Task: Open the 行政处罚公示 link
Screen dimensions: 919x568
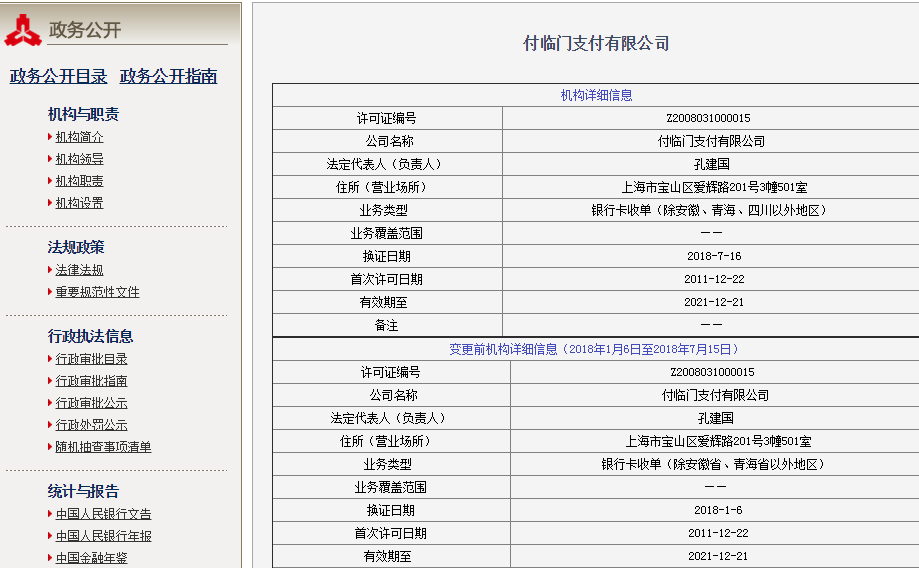Action: click(91, 425)
